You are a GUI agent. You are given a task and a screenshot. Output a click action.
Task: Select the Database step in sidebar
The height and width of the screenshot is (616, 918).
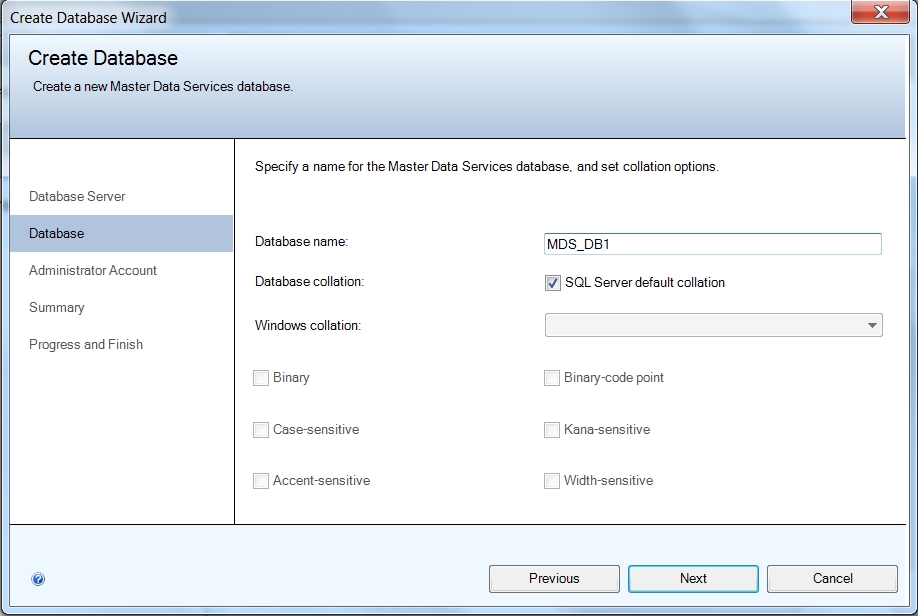(57, 233)
